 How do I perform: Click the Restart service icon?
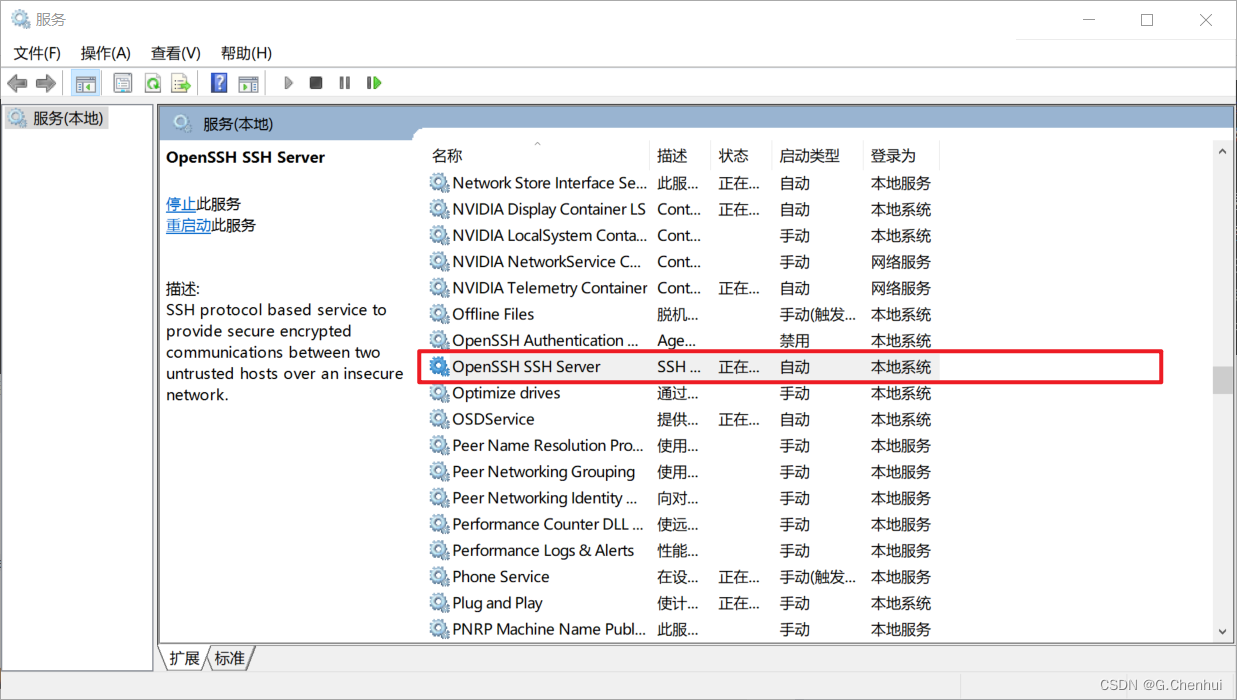pyautogui.click(x=374, y=83)
